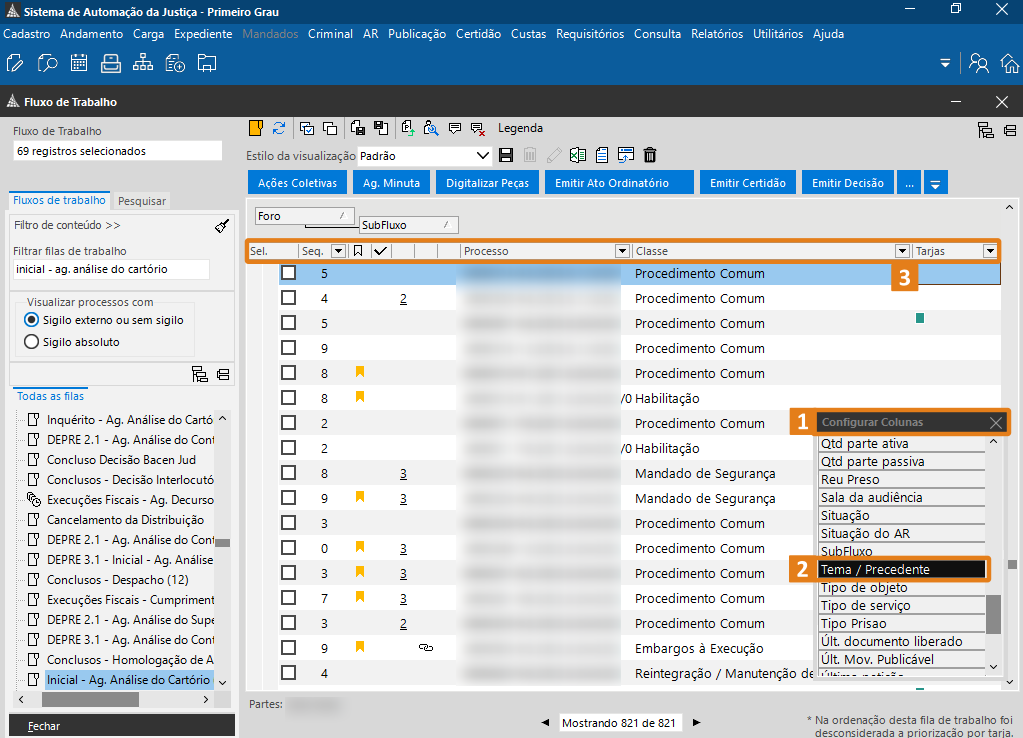The height and width of the screenshot is (738, 1023).
Task: Open the Certidão menu
Action: pyautogui.click(x=478, y=34)
